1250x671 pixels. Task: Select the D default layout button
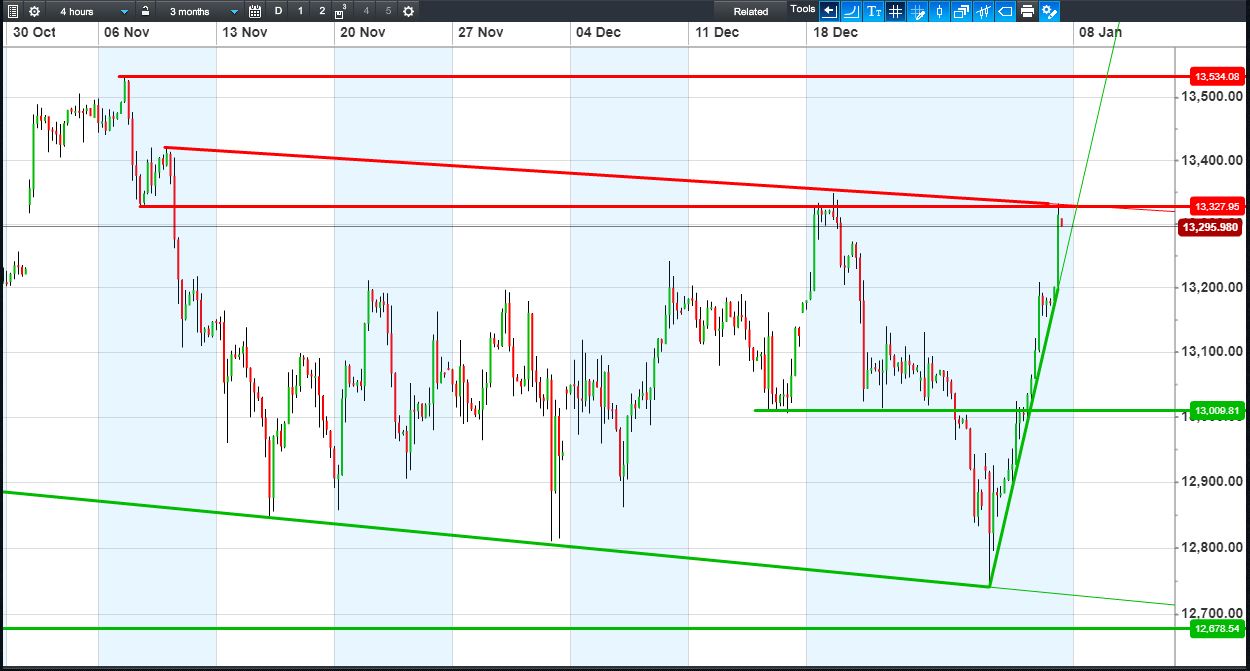(278, 11)
